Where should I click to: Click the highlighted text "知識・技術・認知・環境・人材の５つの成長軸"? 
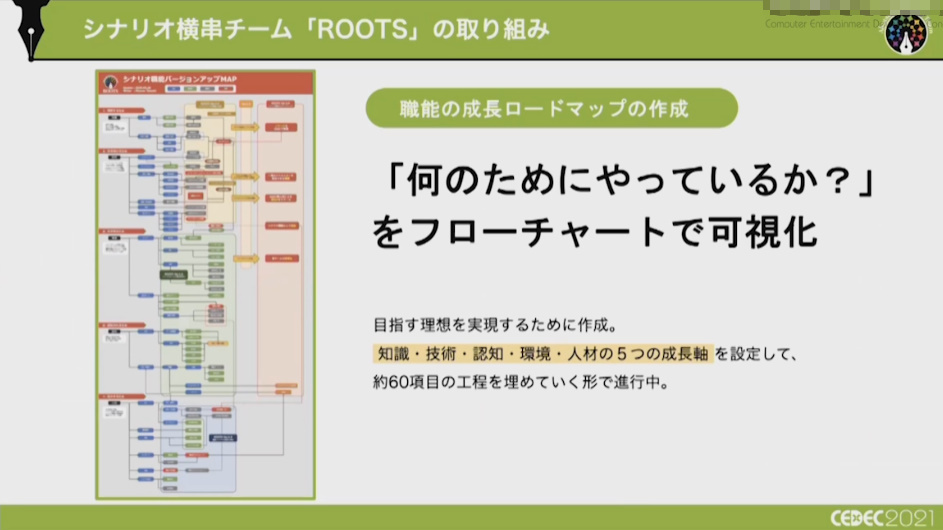coord(541,353)
